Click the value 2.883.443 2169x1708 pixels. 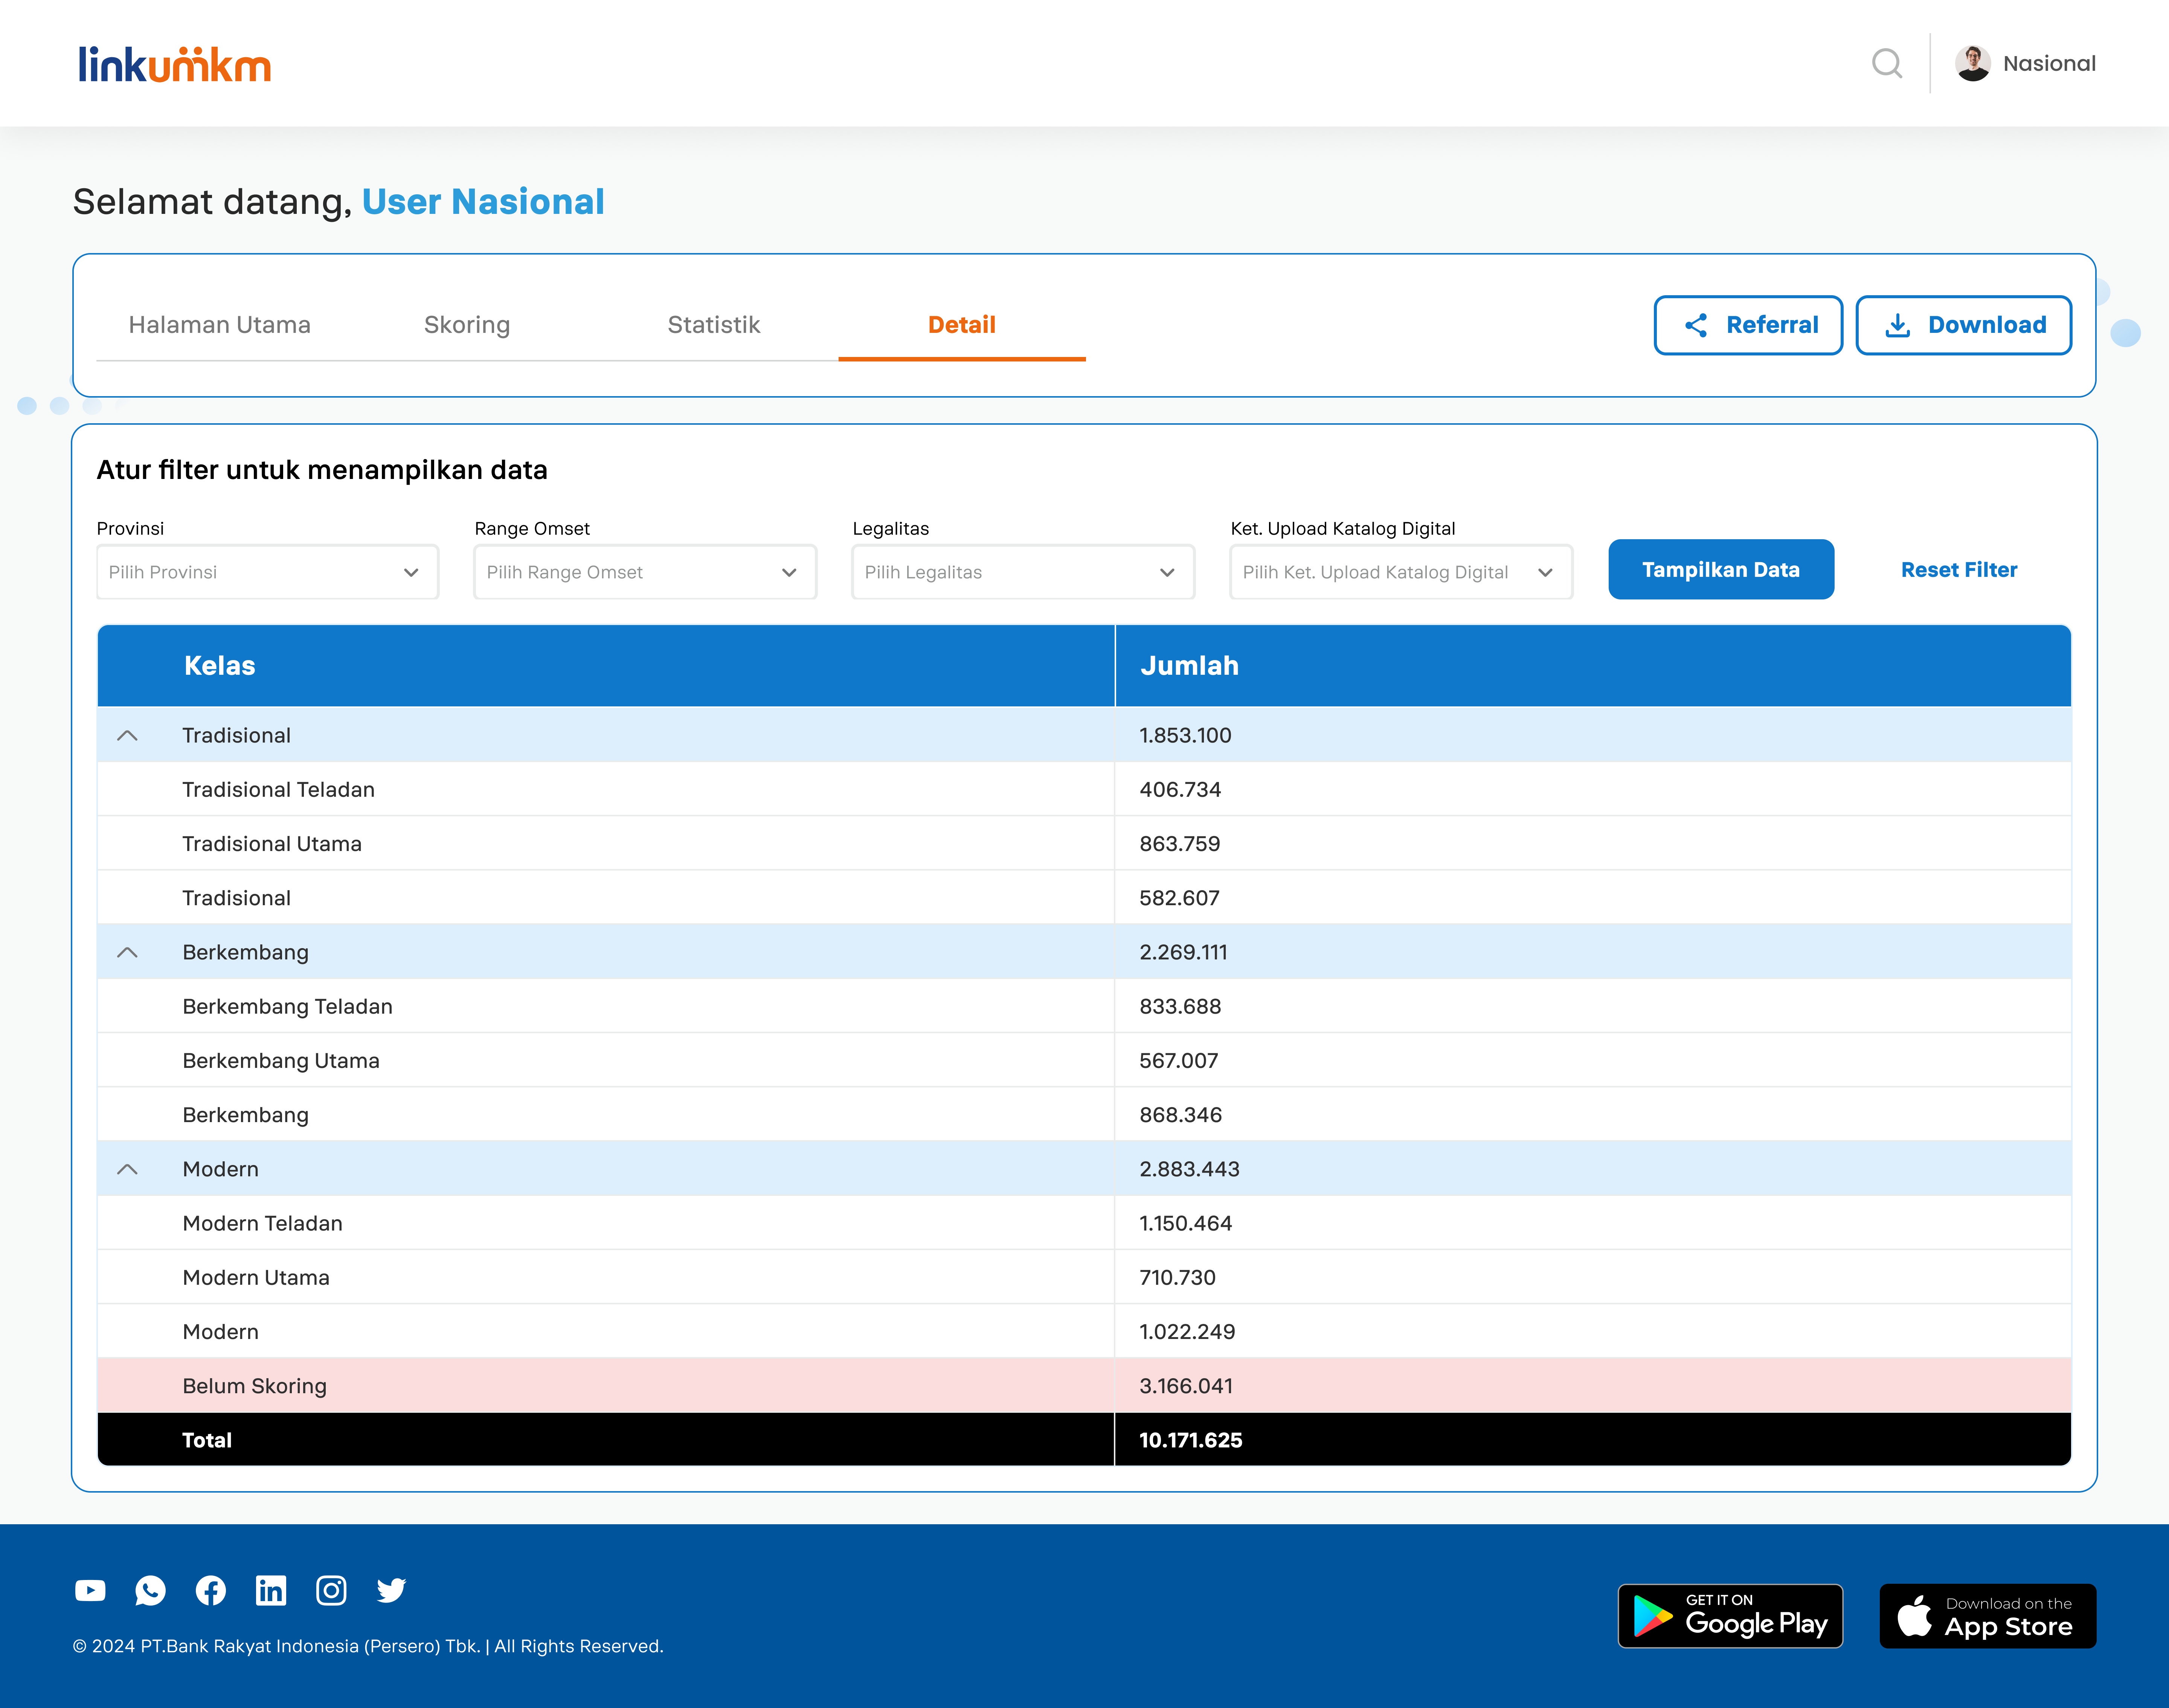[x=1189, y=1169]
